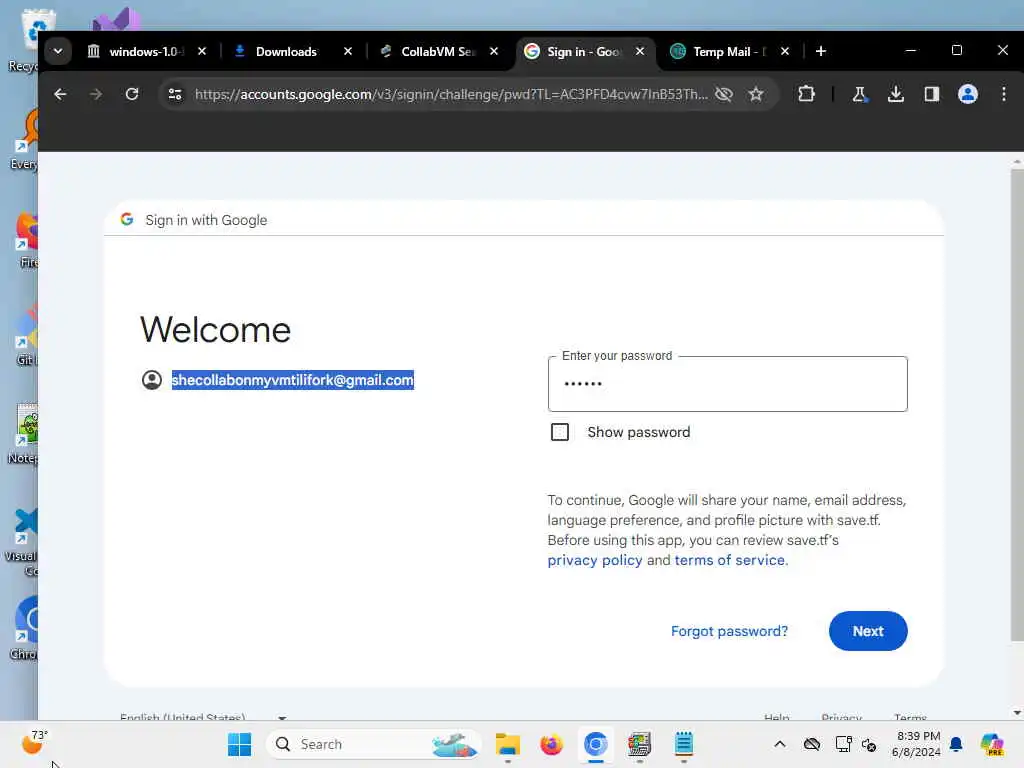Screen dimensions: 1024x768
Task: Expand the tab search dropdown
Action: [58, 51]
